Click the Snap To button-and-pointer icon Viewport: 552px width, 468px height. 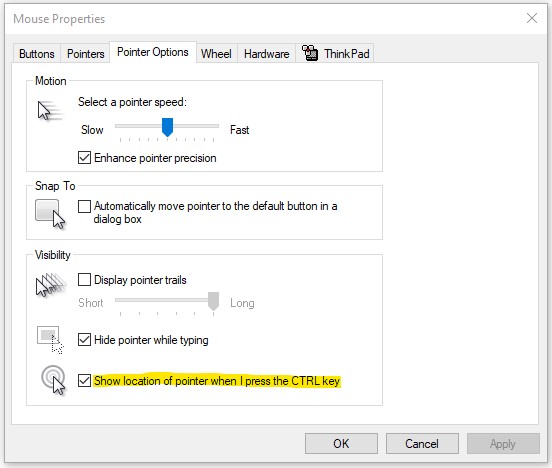[x=50, y=214]
